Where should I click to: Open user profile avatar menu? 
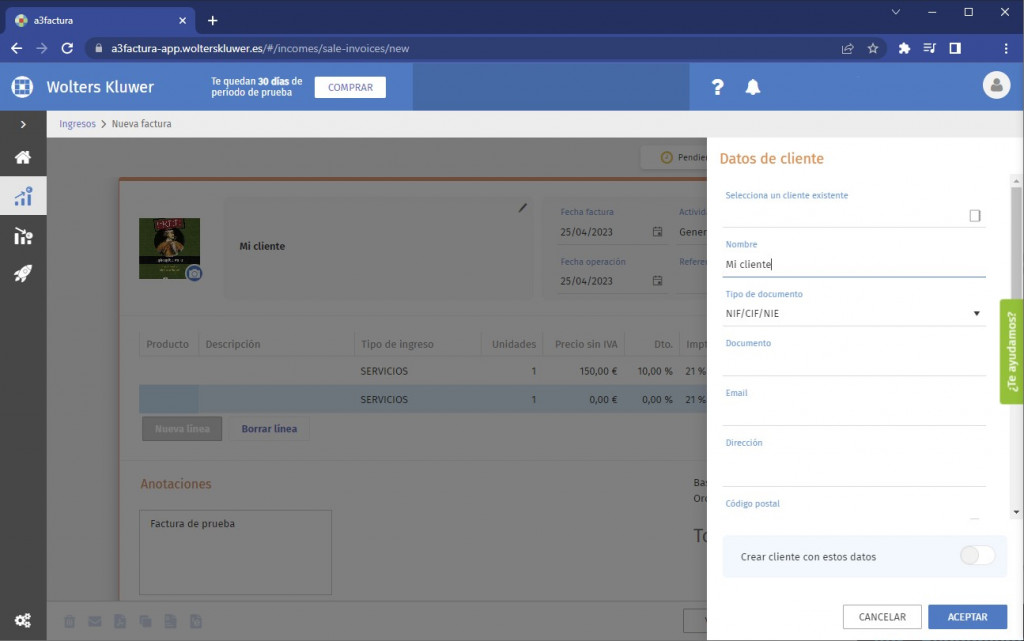point(996,86)
